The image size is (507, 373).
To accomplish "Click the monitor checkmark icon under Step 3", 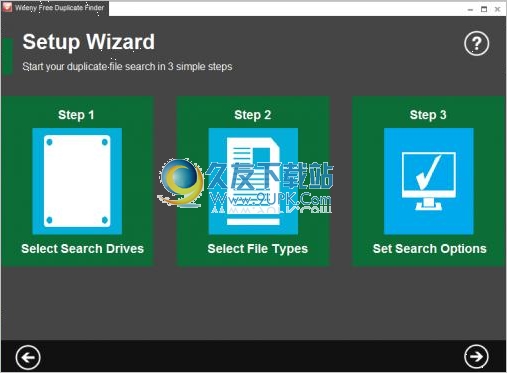I will click(429, 181).
